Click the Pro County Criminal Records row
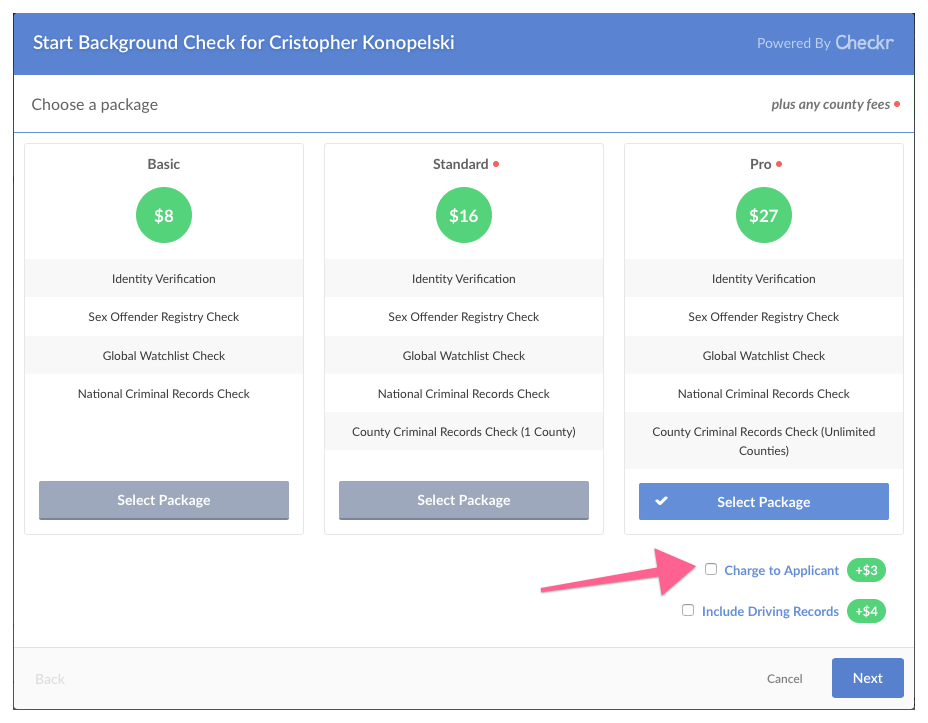This screenshot has width=928, height=723. [x=764, y=441]
